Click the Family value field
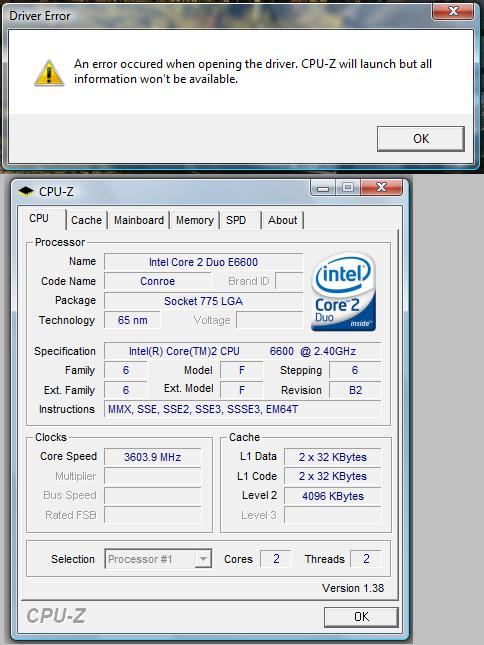 (x=125, y=370)
